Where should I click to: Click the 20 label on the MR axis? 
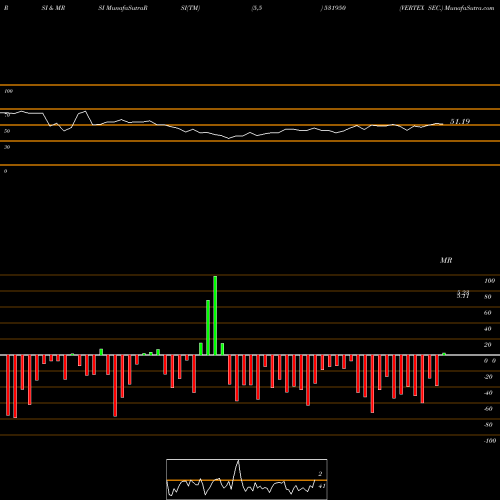487,345
